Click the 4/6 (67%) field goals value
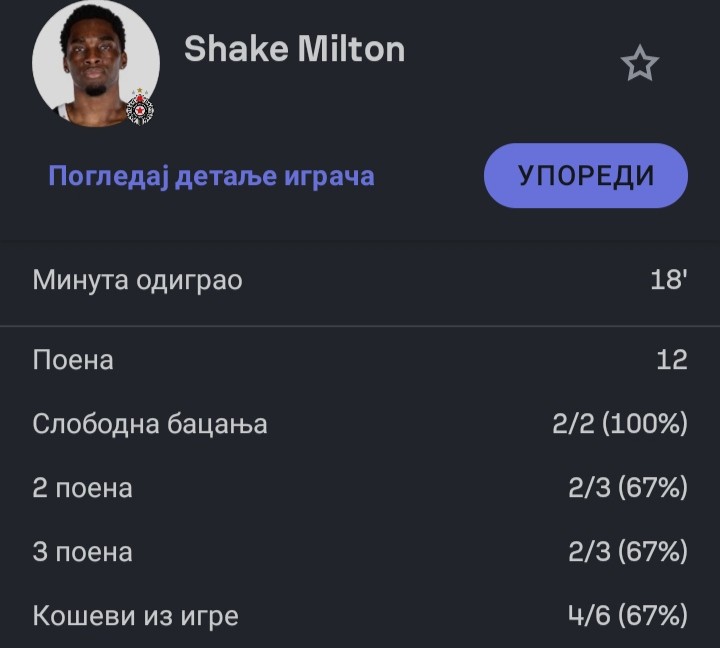 point(626,616)
